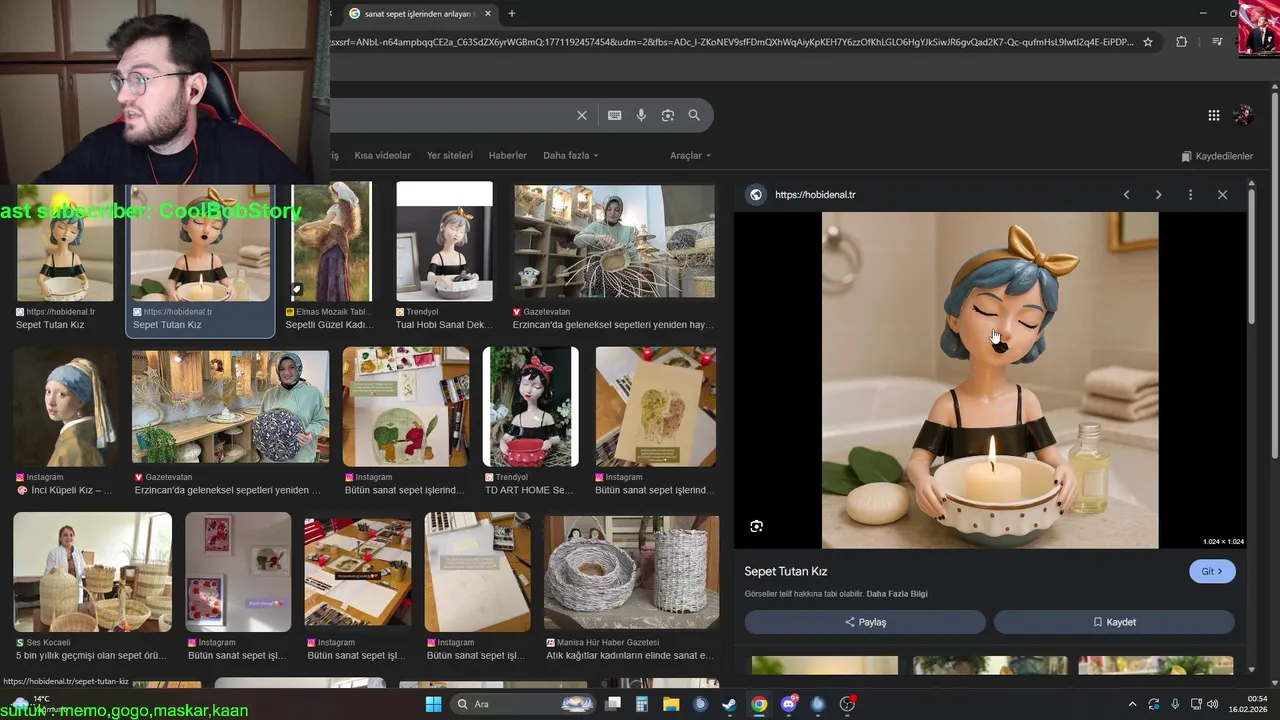
Task: Click the large preview image of the figurine
Action: point(990,380)
